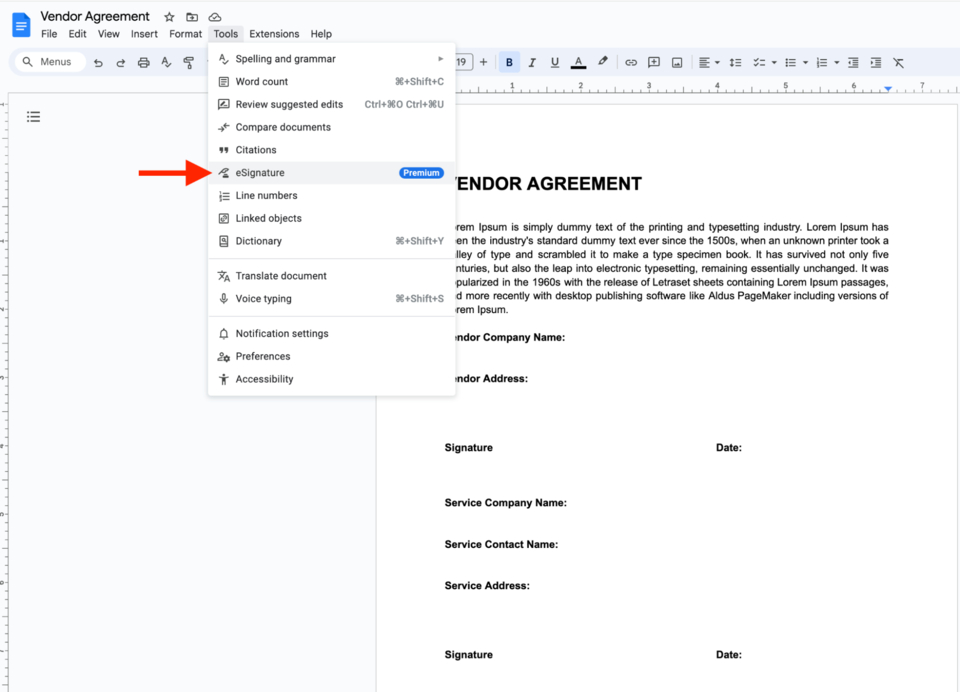The image size is (960, 692).
Task: Click the VENDOR AGREEMENT heading text
Action: tap(549, 184)
